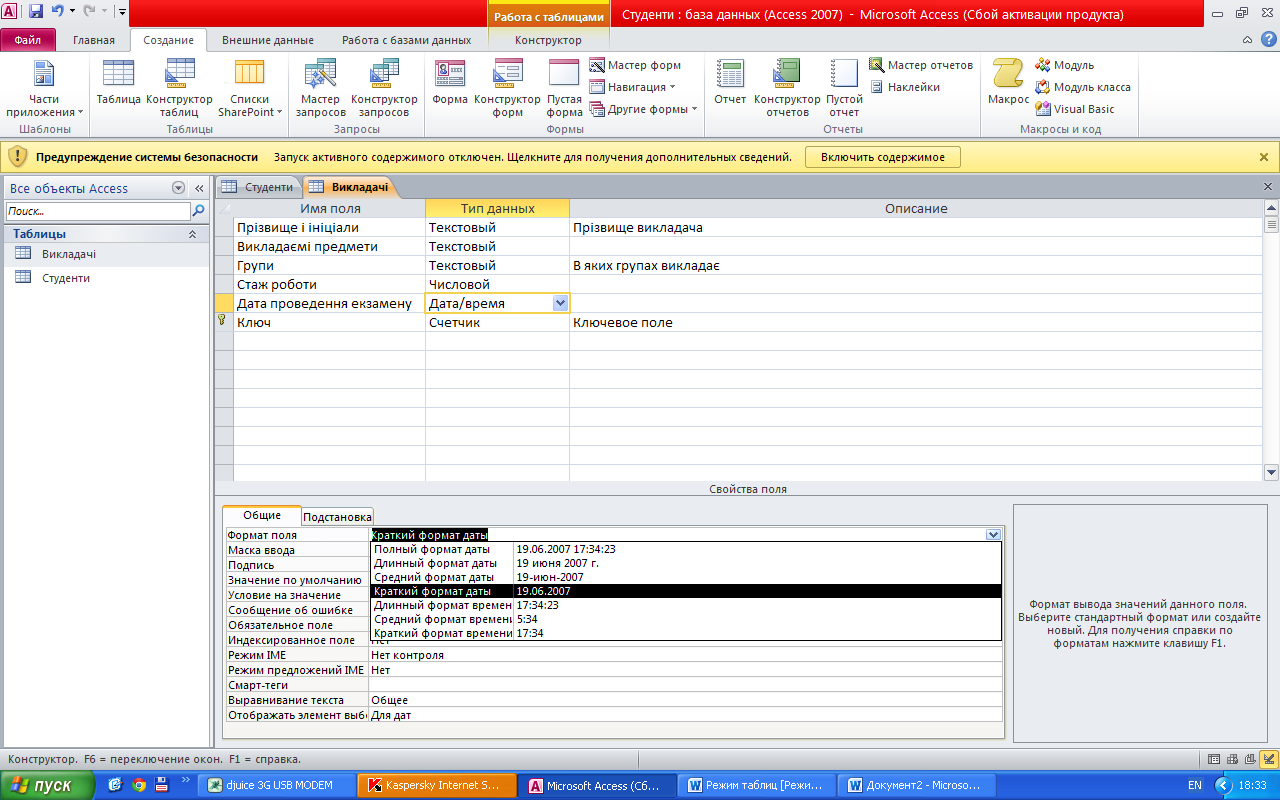Switch to Работа с базами данных tab
This screenshot has width=1280, height=800.
coord(406,40)
